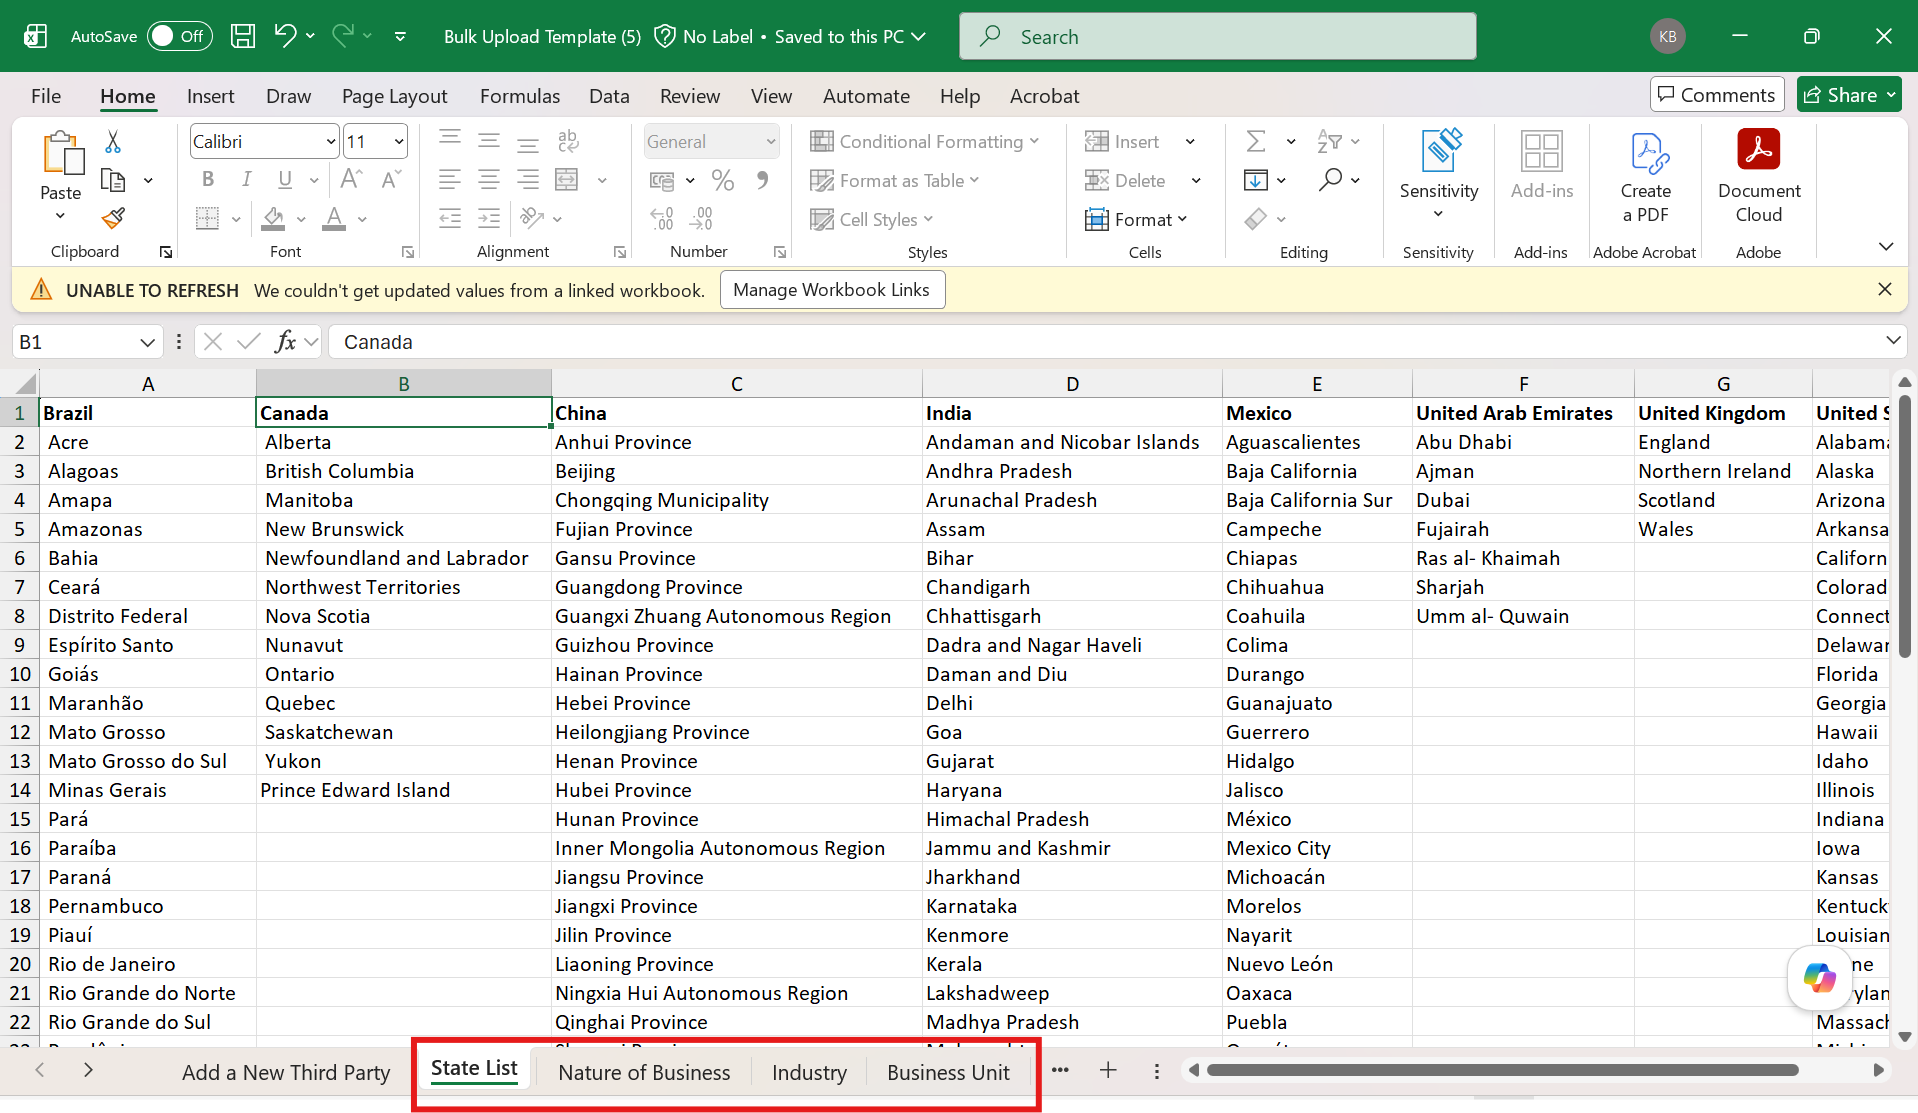This screenshot has width=1918, height=1113.
Task: Open the font size dropdown
Action: (x=399, y=142)
